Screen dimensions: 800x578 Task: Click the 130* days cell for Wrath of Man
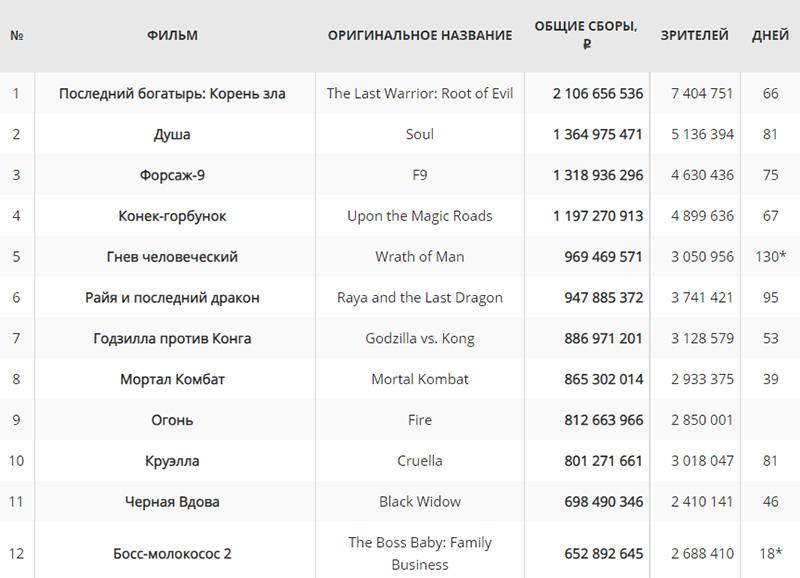point(770,257)
